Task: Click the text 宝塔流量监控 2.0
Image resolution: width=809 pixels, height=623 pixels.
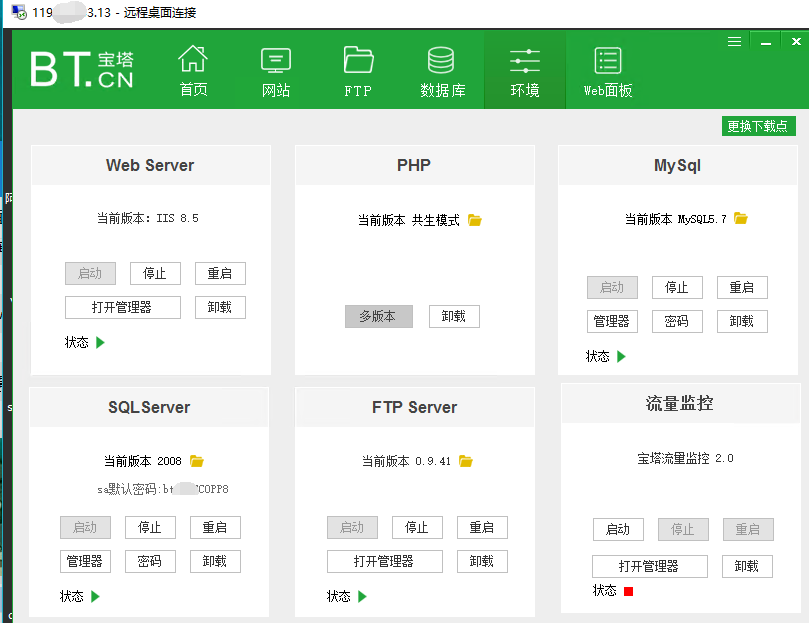Action: click(685, 458)
